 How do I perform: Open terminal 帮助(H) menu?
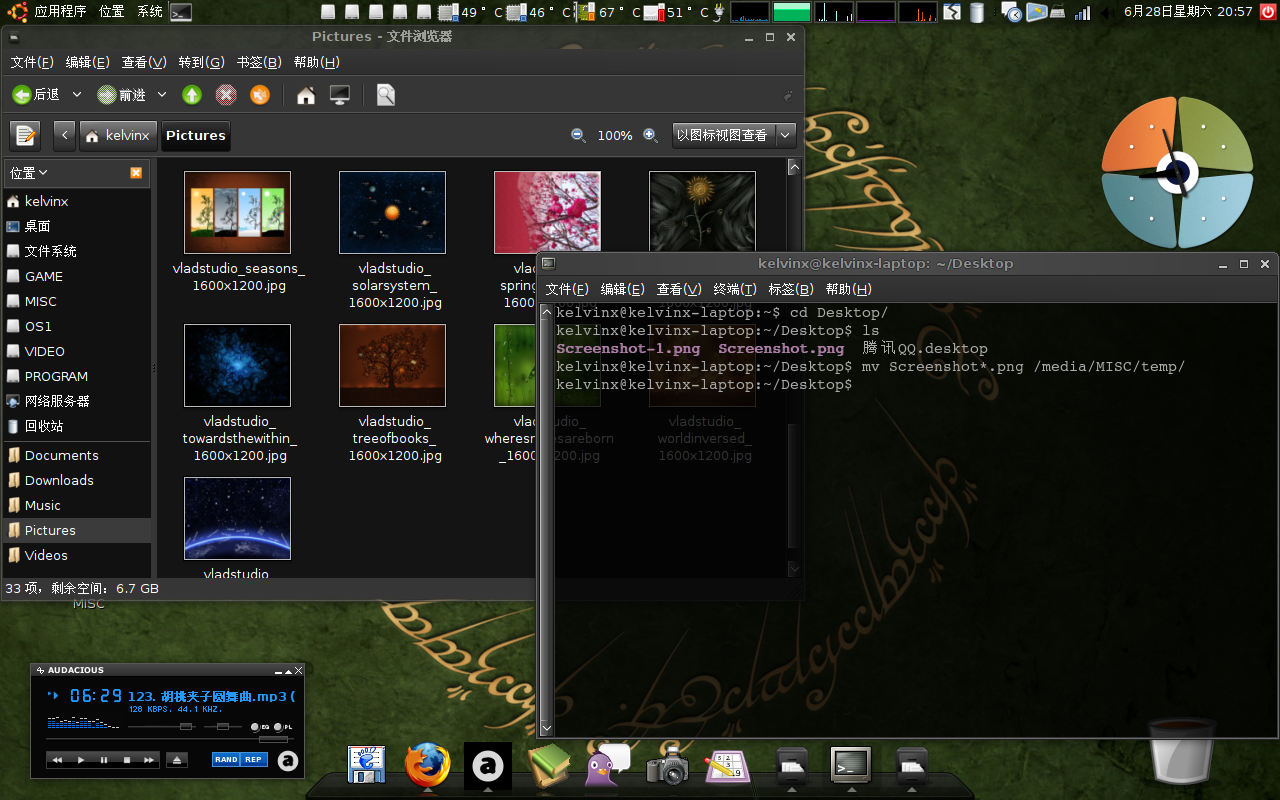848,289
